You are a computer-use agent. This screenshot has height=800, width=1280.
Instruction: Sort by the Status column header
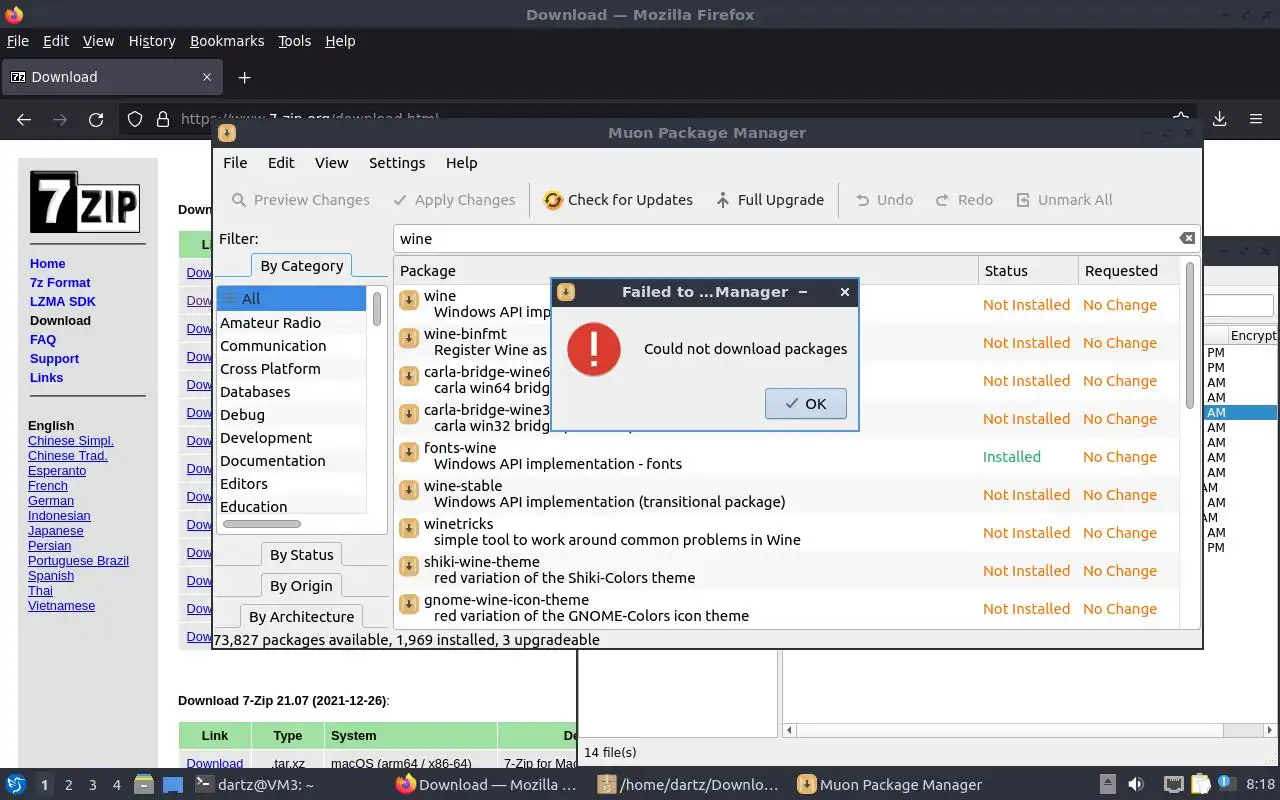(1028, 271)
